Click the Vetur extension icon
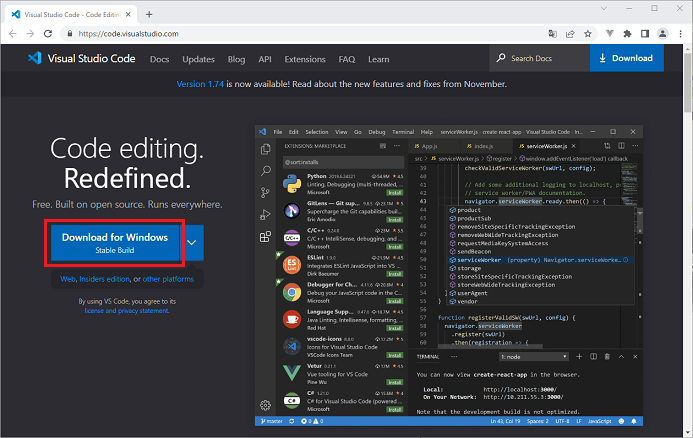The image size is (693, 438). click(292, 373)
